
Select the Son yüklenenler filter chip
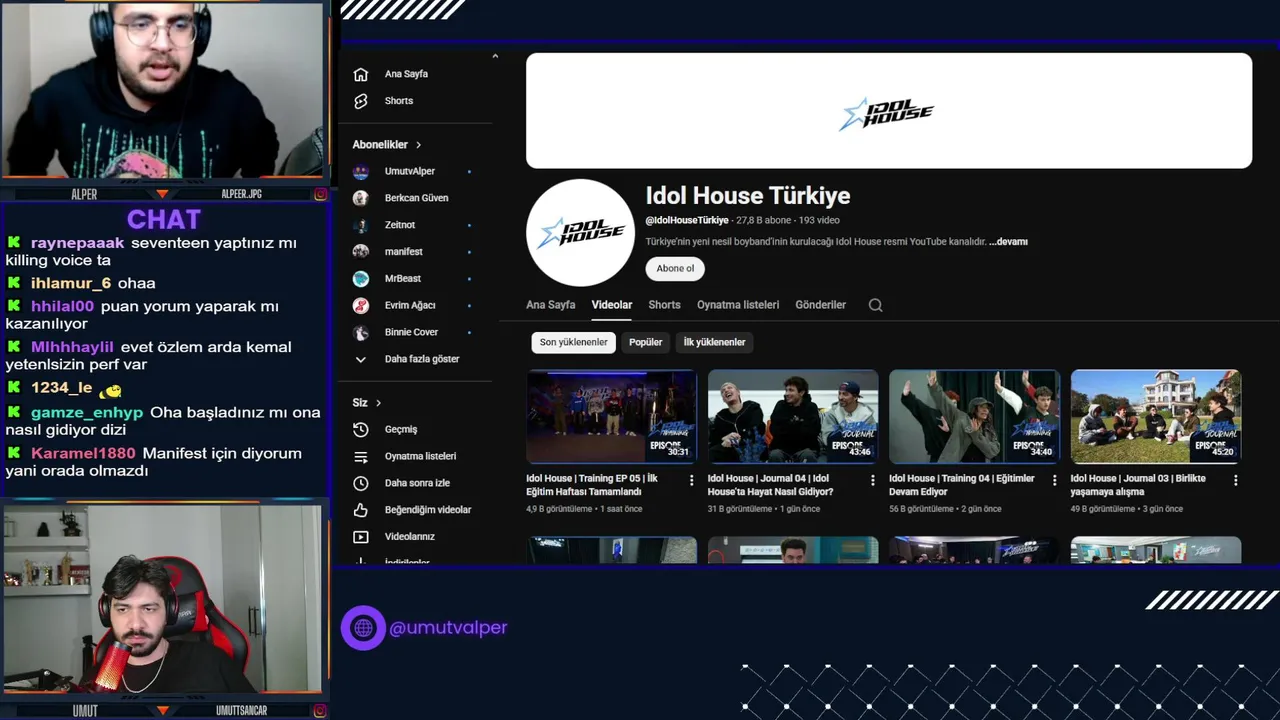click(x=574, y=342)
